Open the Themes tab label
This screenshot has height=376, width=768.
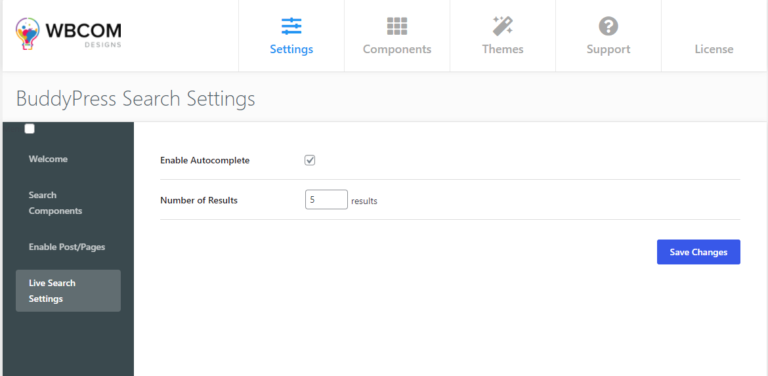tap(503, 49)
